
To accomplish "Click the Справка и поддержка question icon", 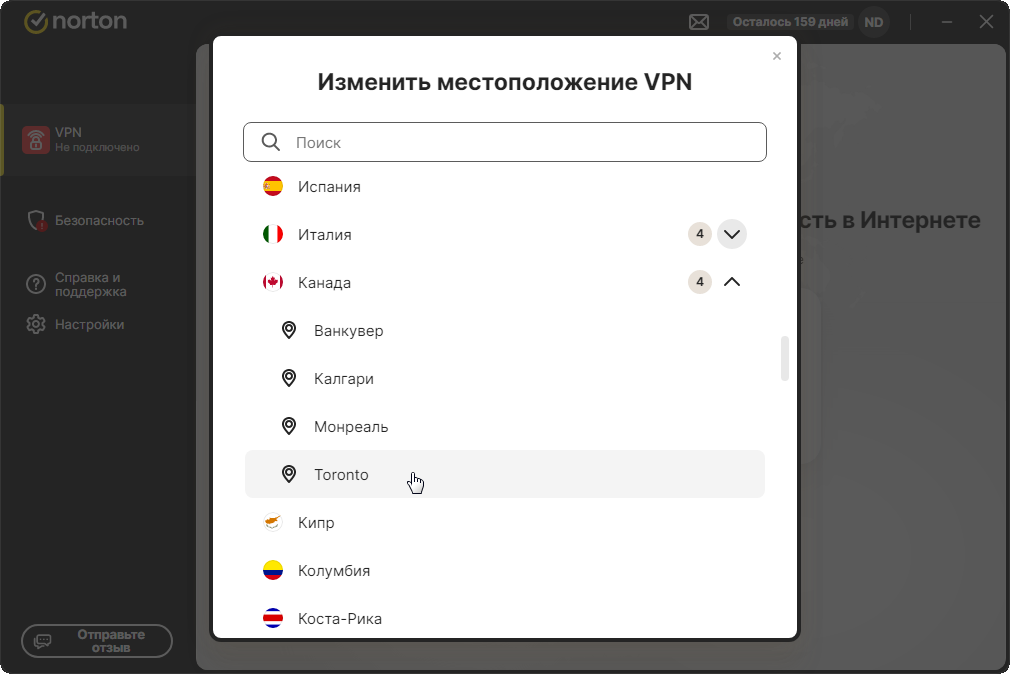I will coord(36,285).
